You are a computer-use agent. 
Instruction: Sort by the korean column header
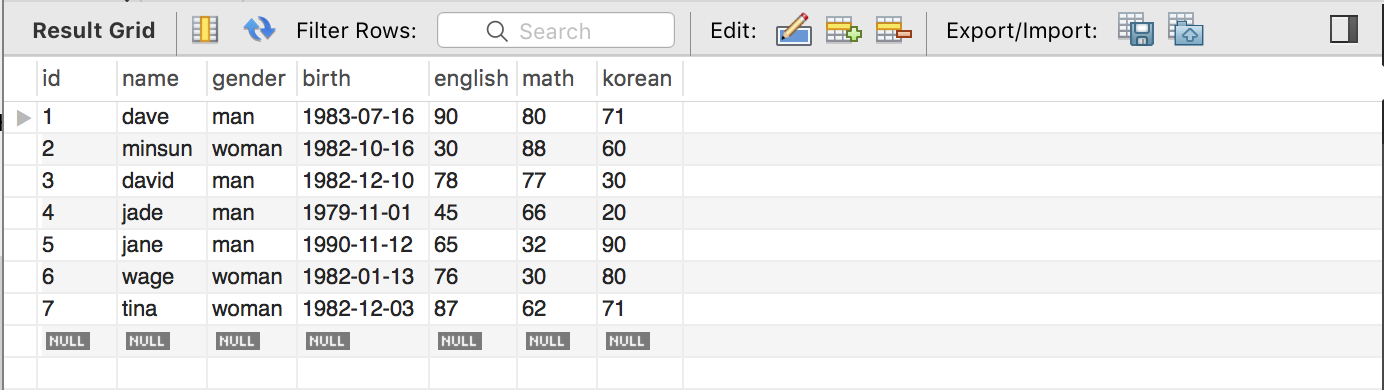pyautogui.click(x=640, y=78)
